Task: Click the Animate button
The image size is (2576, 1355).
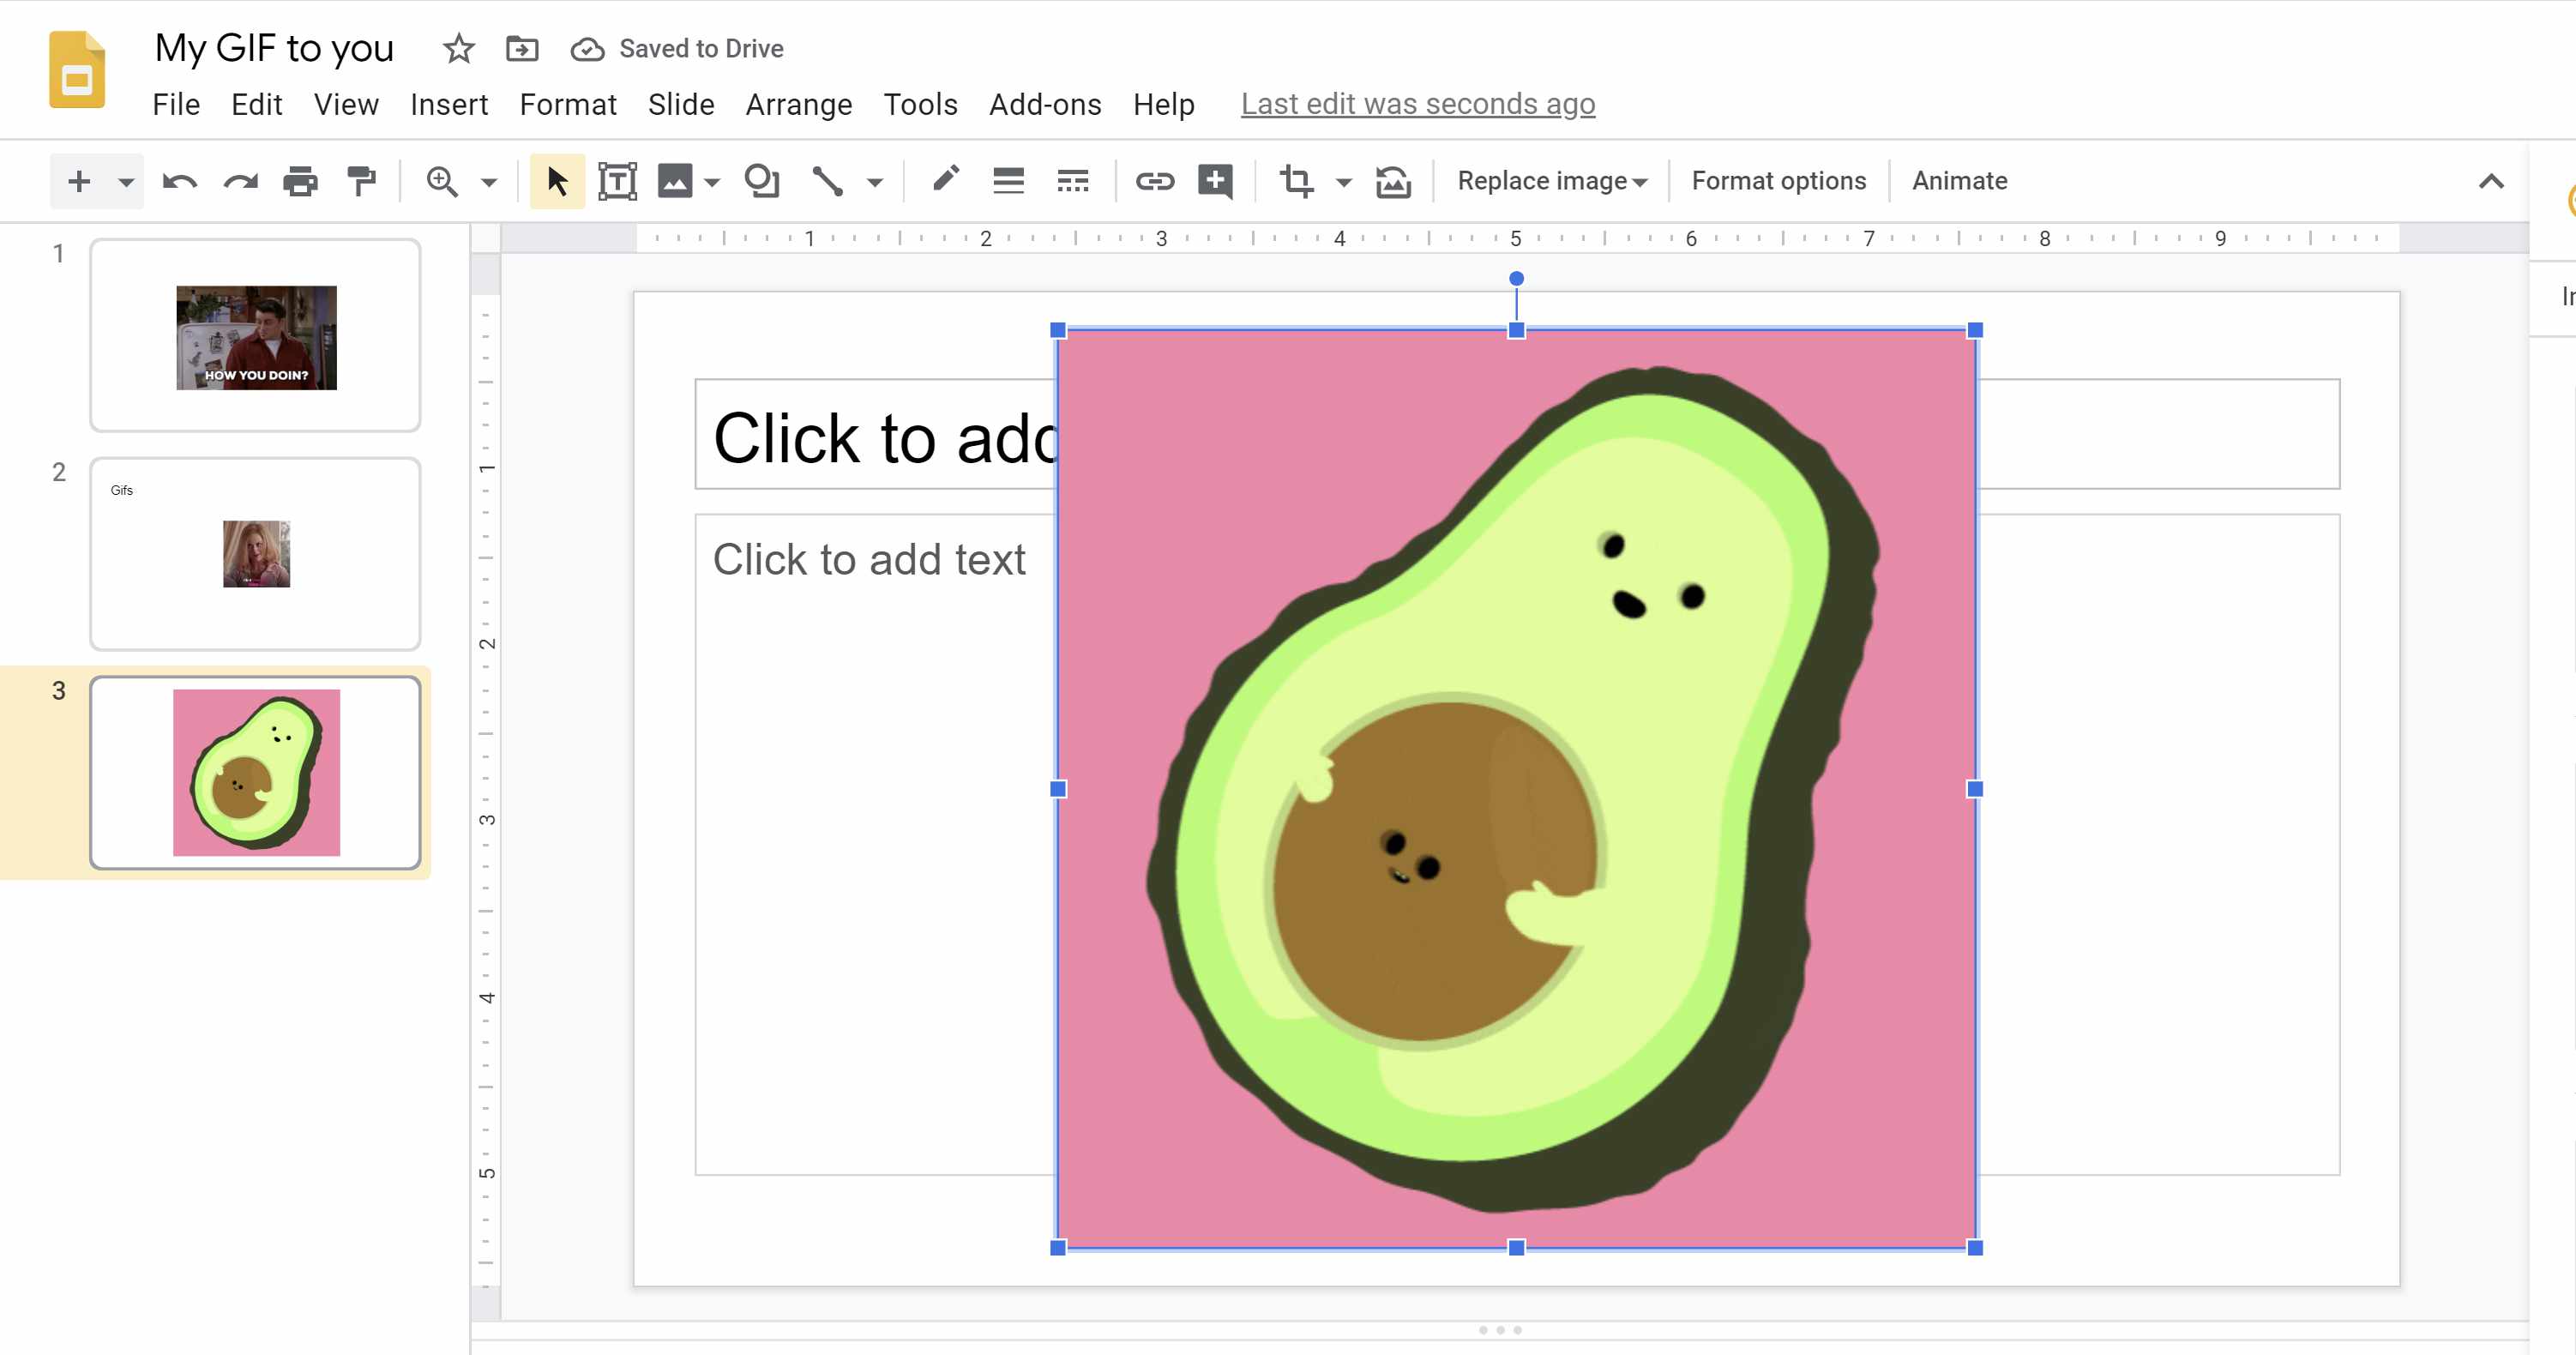Action: pyautogui.click(x=1958, y=179)
